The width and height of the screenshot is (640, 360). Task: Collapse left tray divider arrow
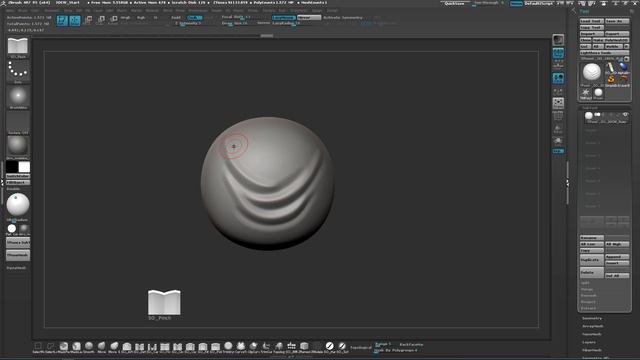2,183
